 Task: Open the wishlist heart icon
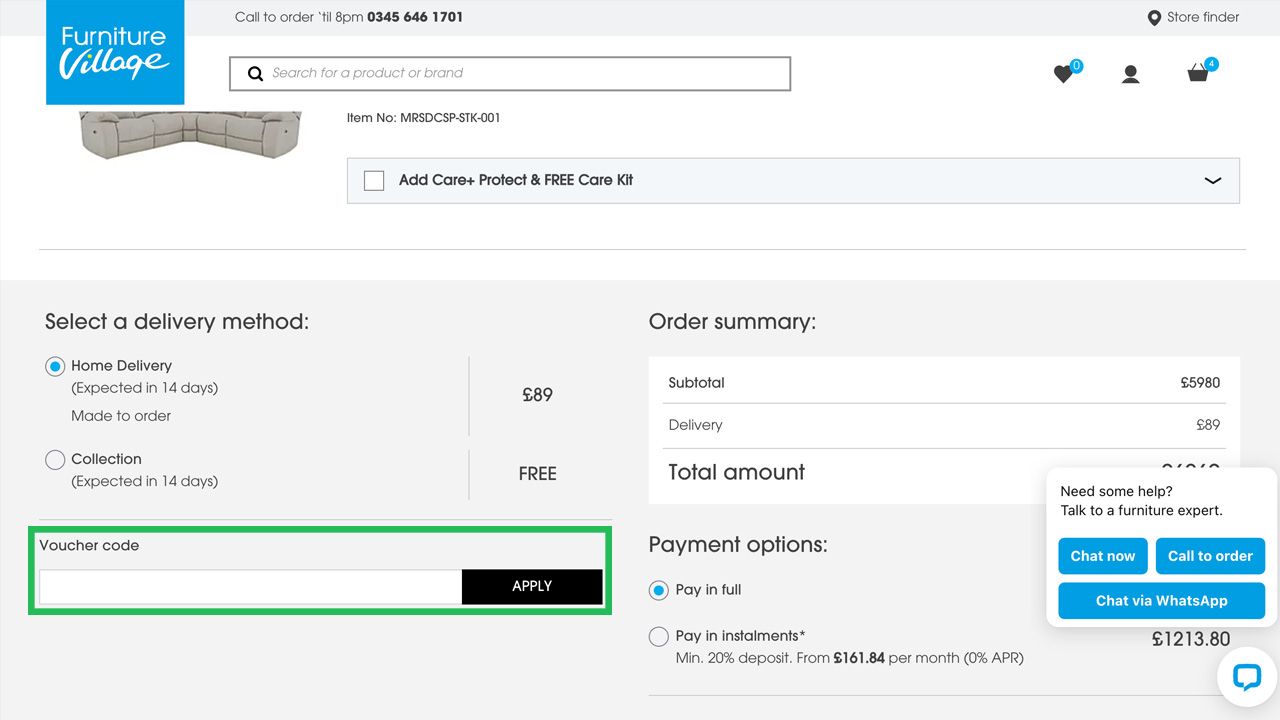pyautogui.click(x=1064, y=74)
